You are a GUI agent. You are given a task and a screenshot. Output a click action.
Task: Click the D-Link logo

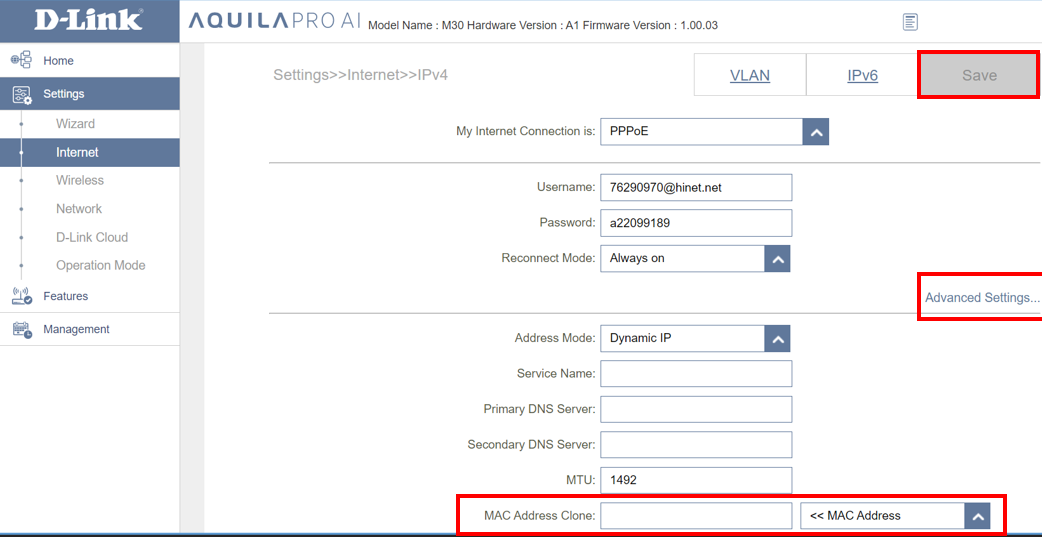tap(89, 21)
